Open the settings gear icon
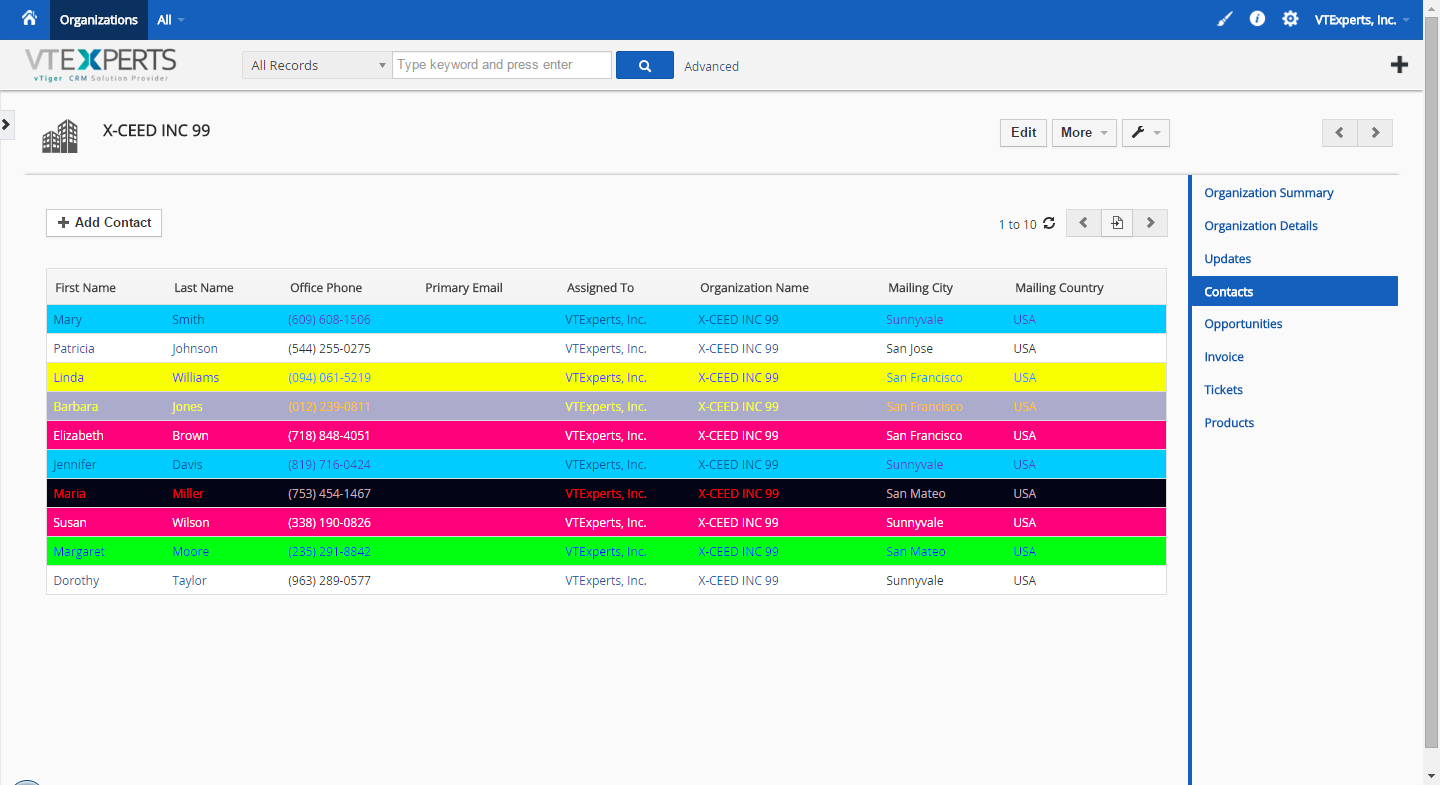 click(x=1291, y=19)
